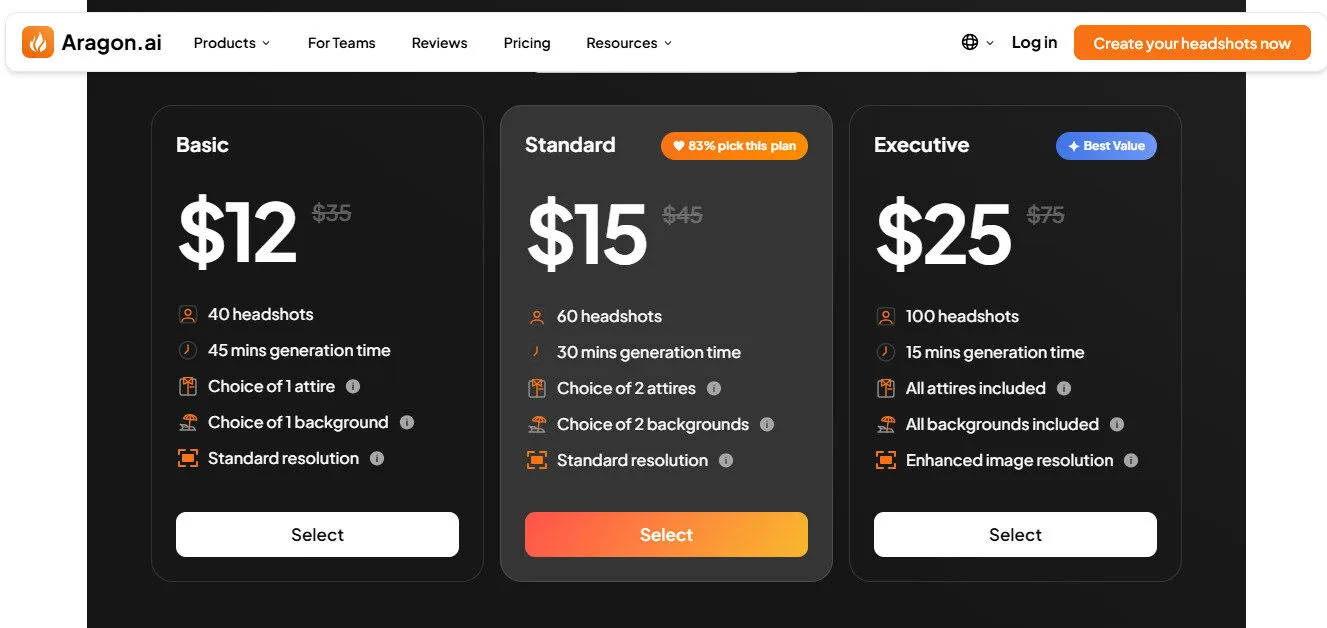Click the 83% pick this plan badge
The height and width of the screenshot is (628, 1327).
(734, 146)
